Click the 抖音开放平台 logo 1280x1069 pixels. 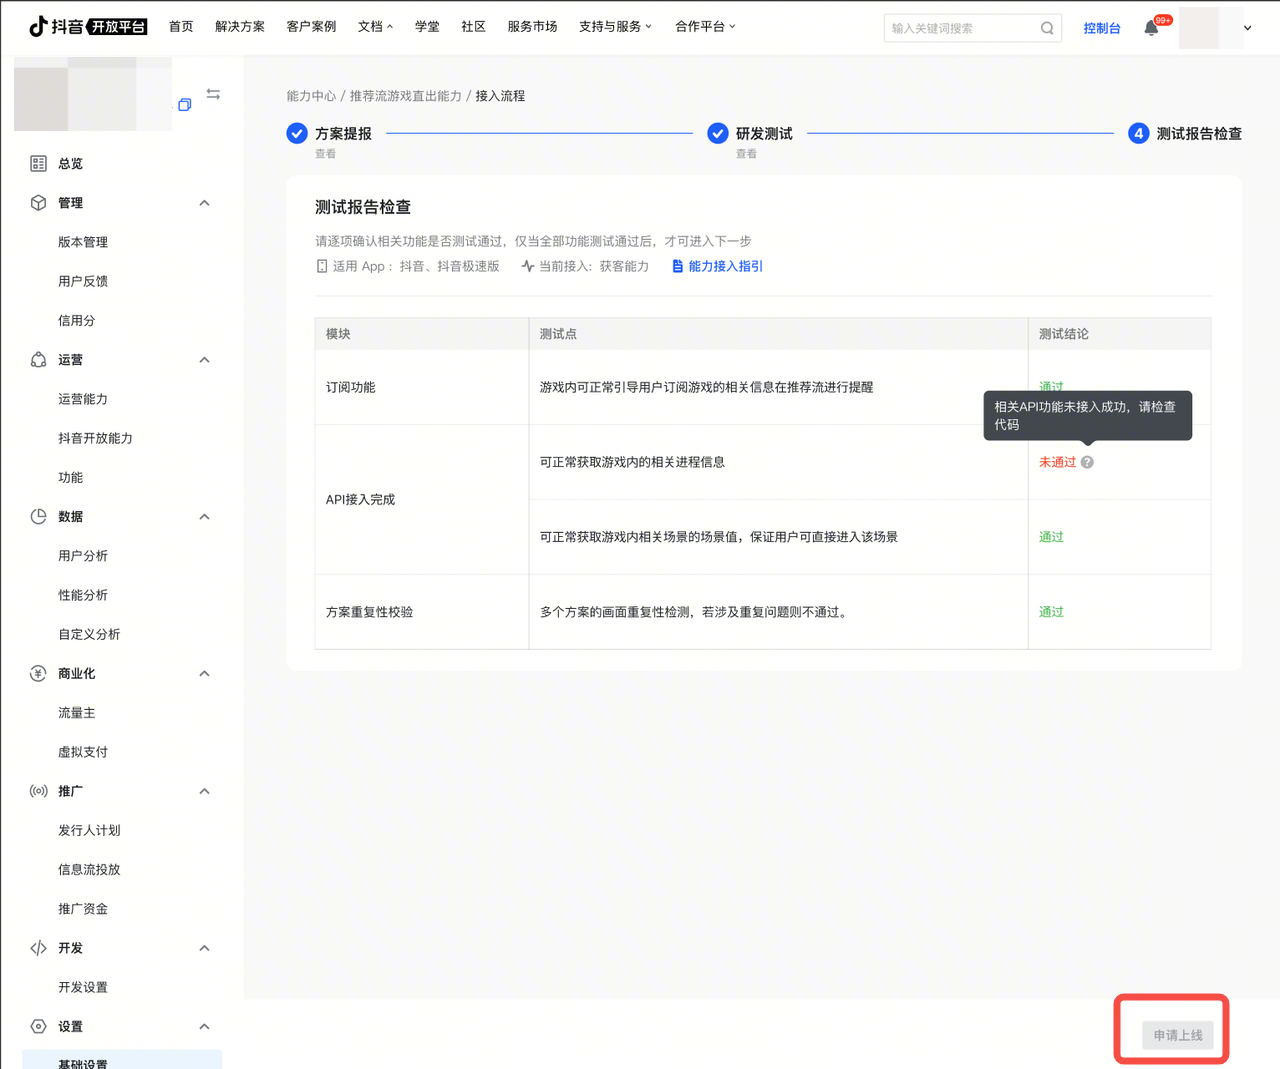coord(88,27)
